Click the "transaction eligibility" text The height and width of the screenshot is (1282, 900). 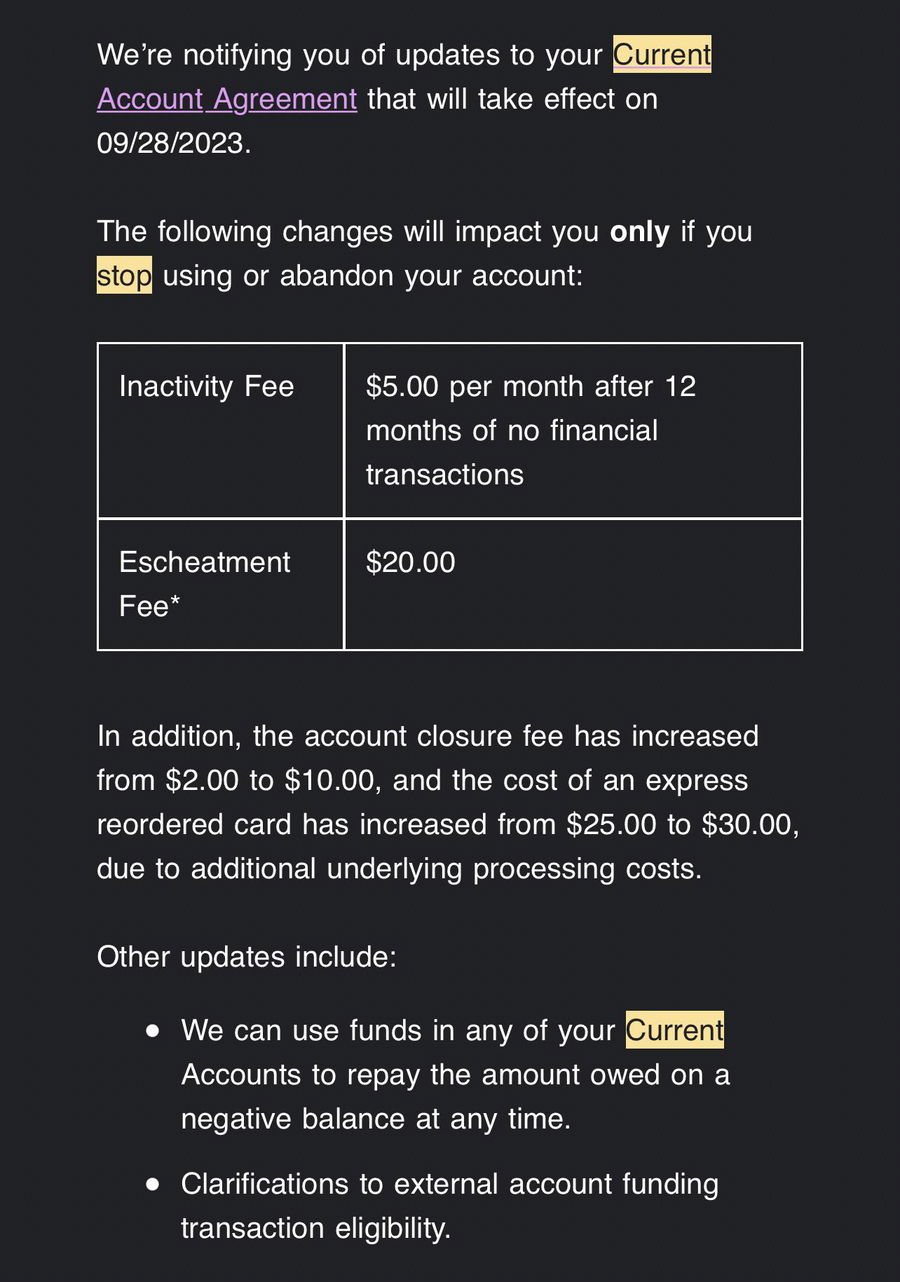click(316, 1228)
